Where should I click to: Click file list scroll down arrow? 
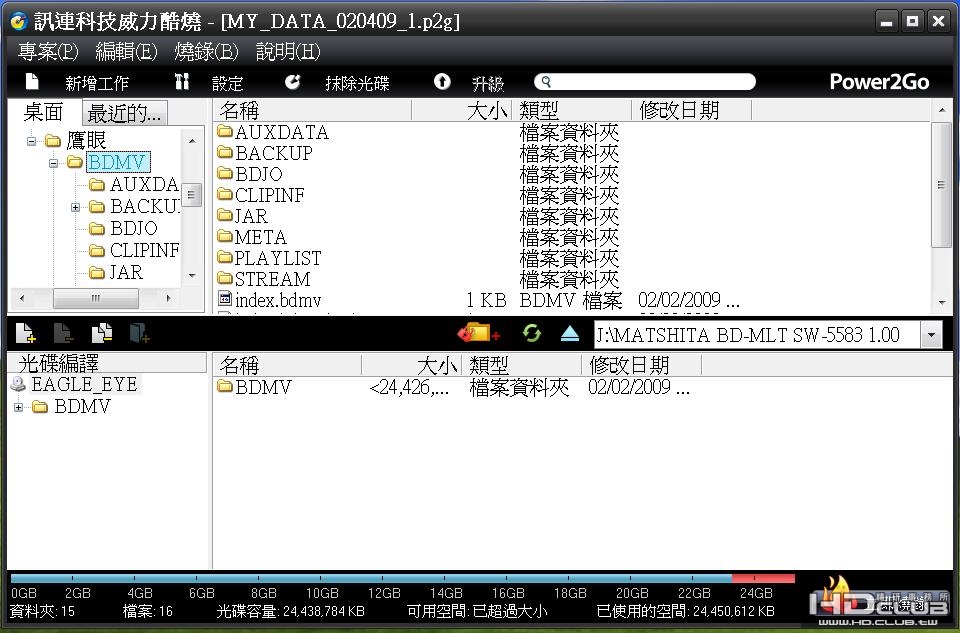click(x=941, y=302)
